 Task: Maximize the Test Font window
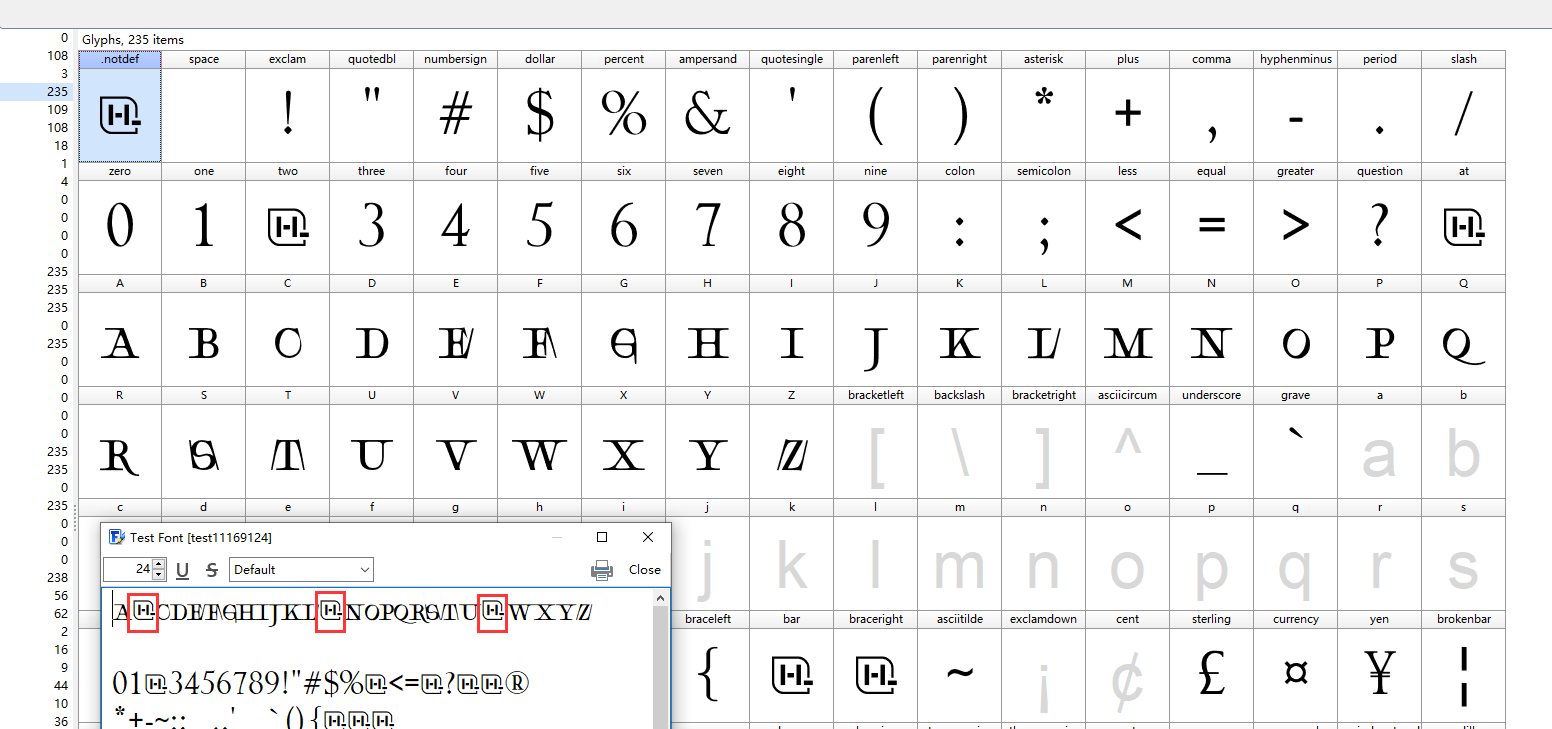602,537
